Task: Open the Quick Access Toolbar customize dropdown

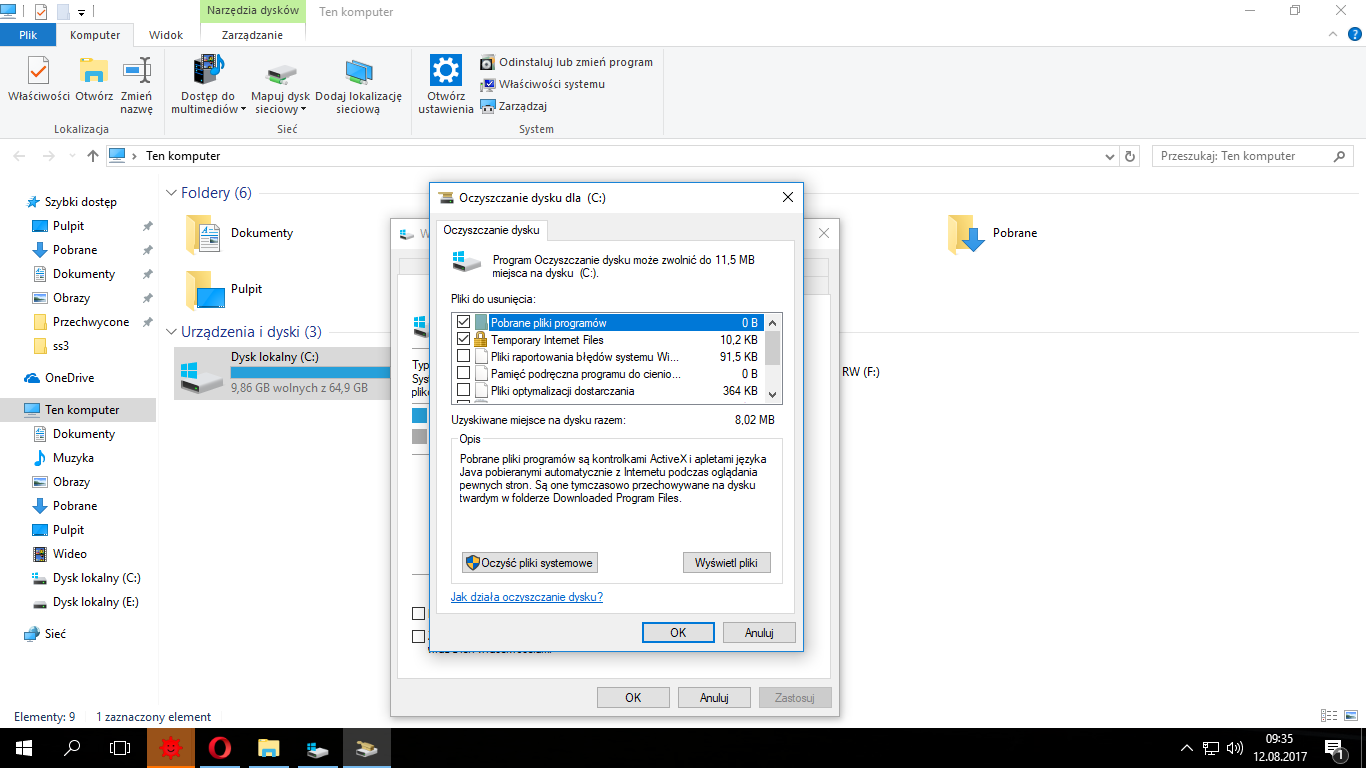Action: (x=81, y=12)
